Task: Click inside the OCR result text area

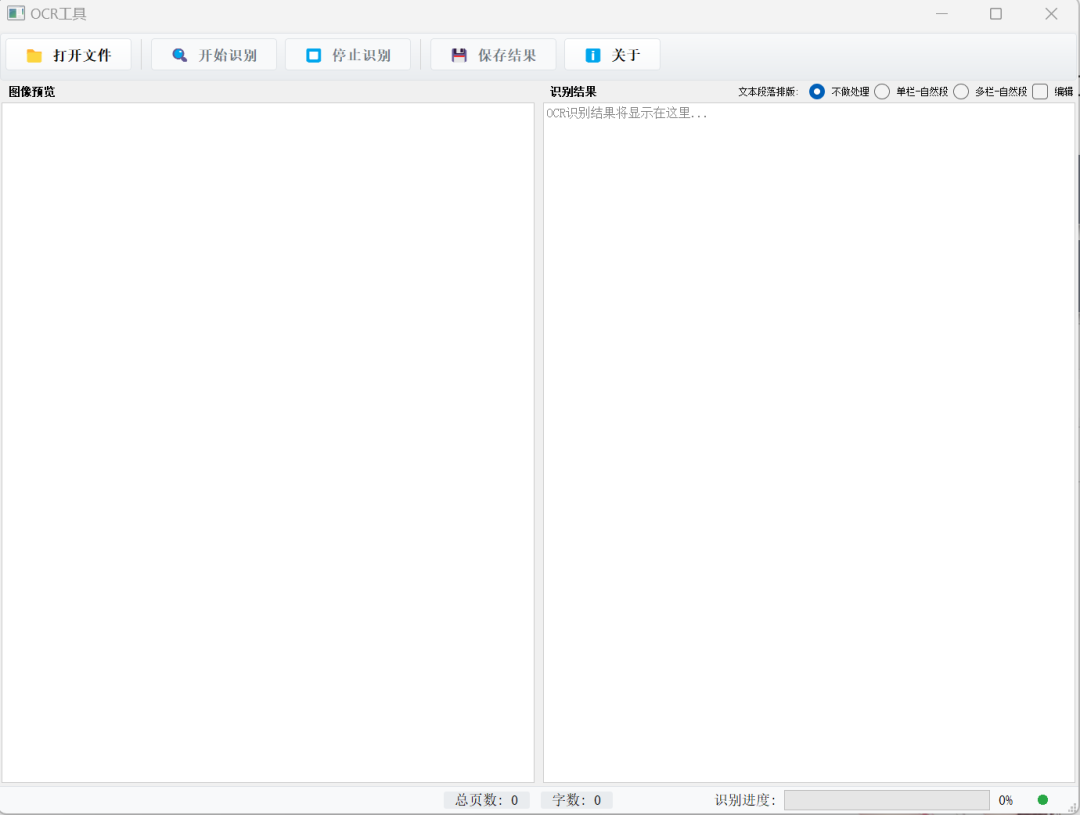Action: [x=808, y=440]
